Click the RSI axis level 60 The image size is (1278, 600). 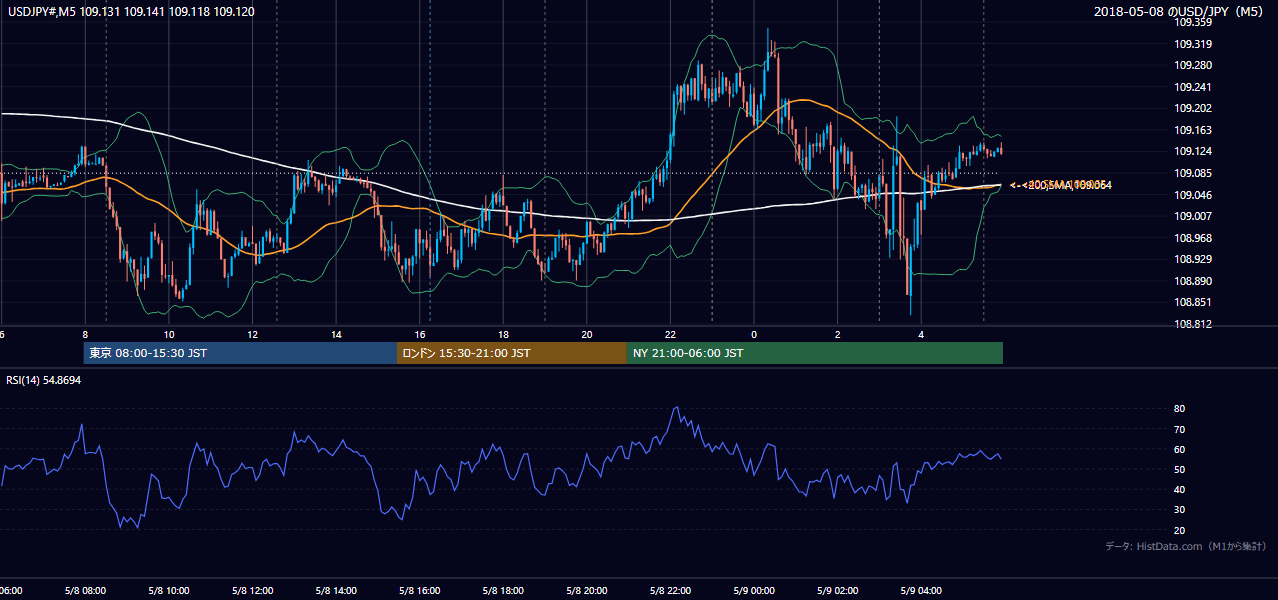click(1180, 449)
